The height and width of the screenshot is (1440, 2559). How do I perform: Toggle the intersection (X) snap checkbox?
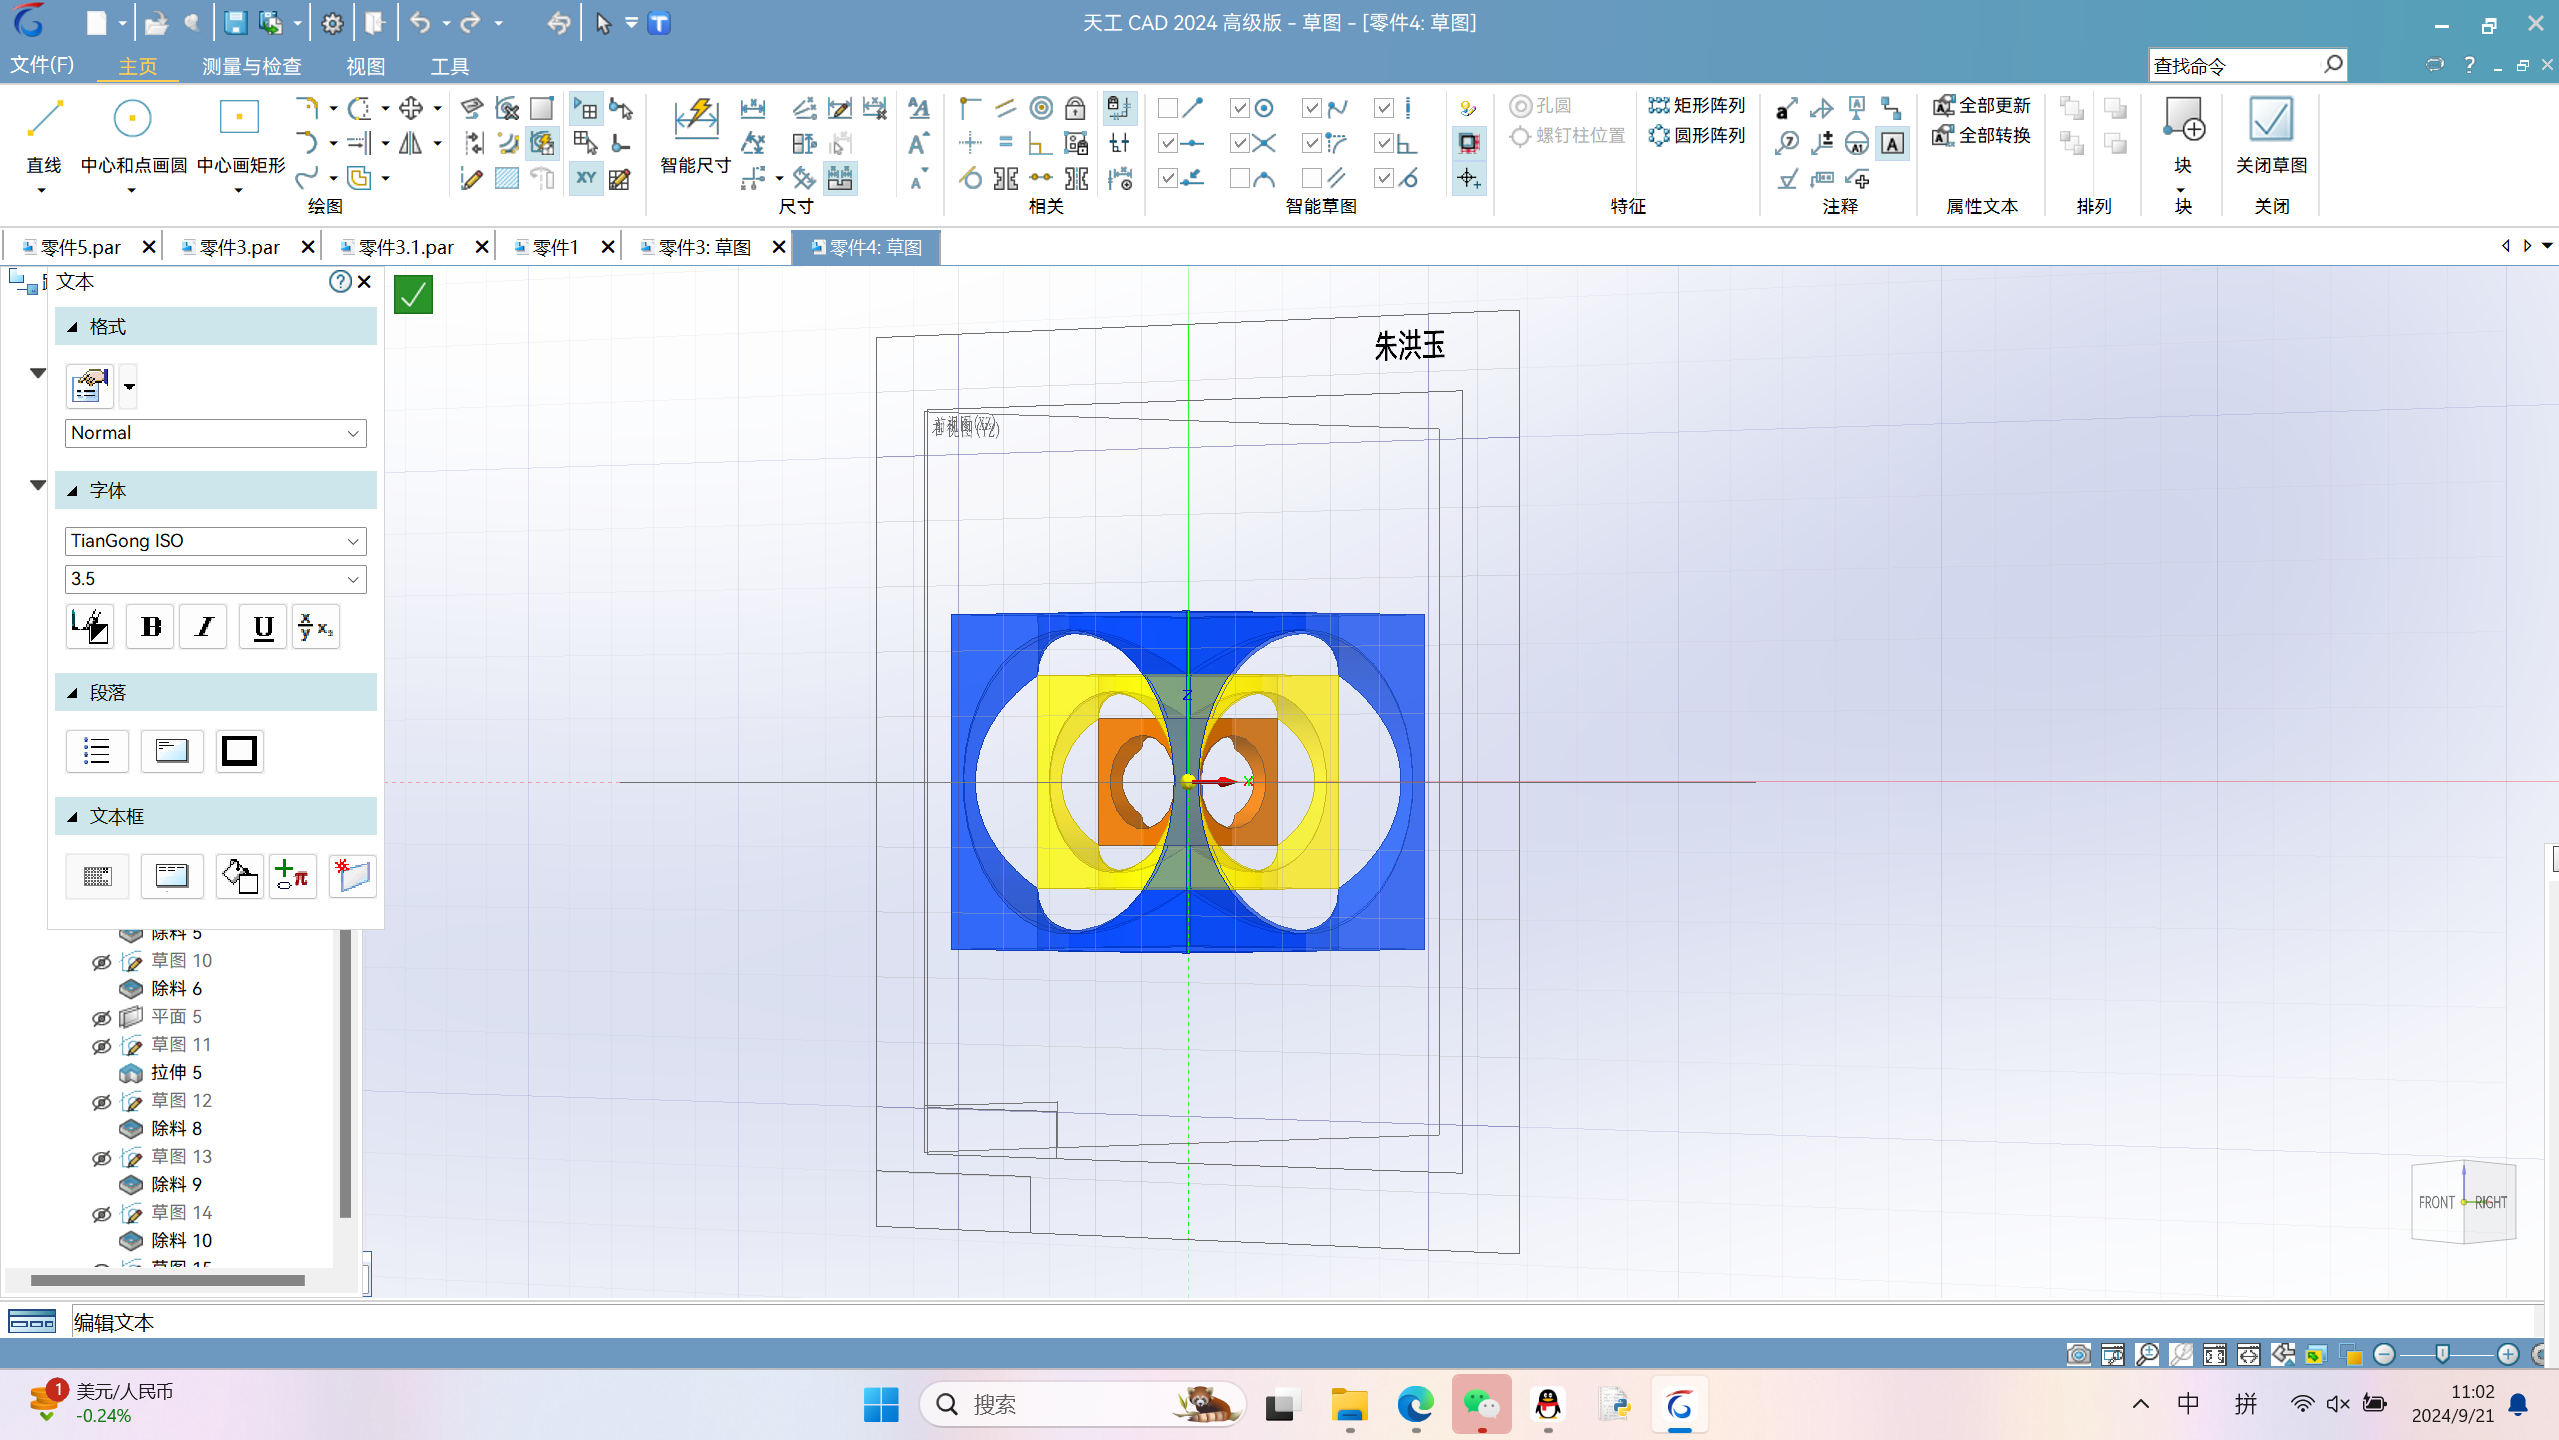pyautogui.click(x=1239, y=143)
